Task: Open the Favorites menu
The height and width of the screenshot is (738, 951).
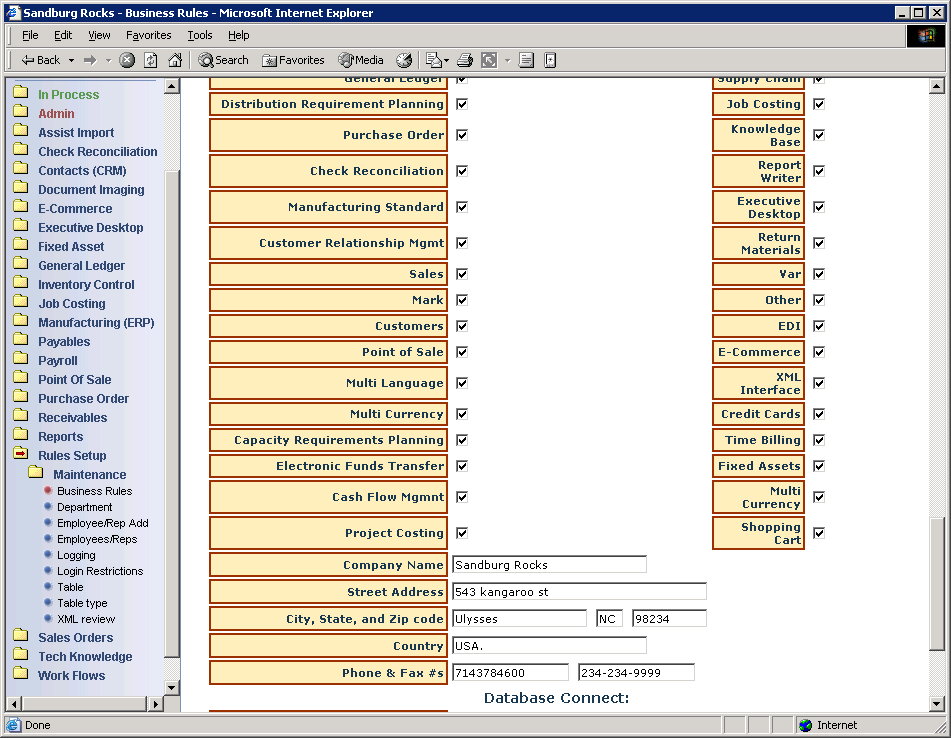Action: (x=148, y=35)
